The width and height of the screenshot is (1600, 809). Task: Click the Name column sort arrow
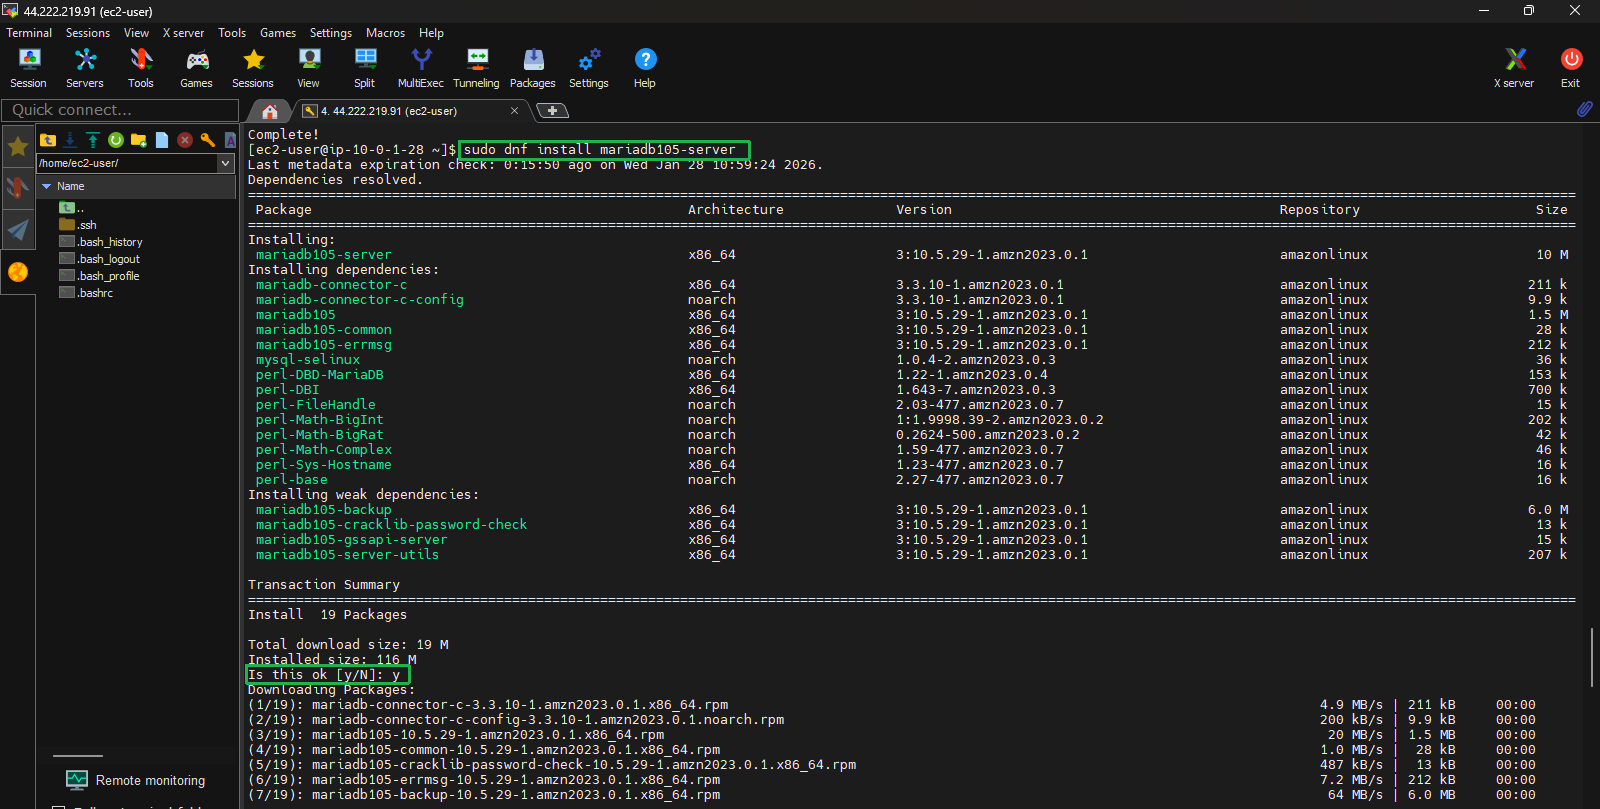(x=46, y=186)
